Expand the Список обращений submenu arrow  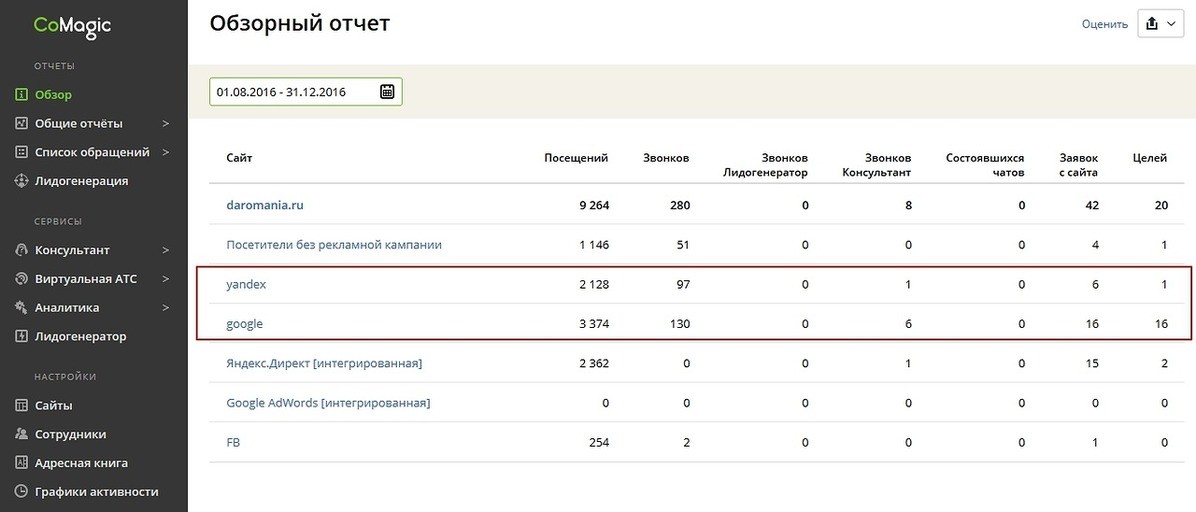coord(166,153)
